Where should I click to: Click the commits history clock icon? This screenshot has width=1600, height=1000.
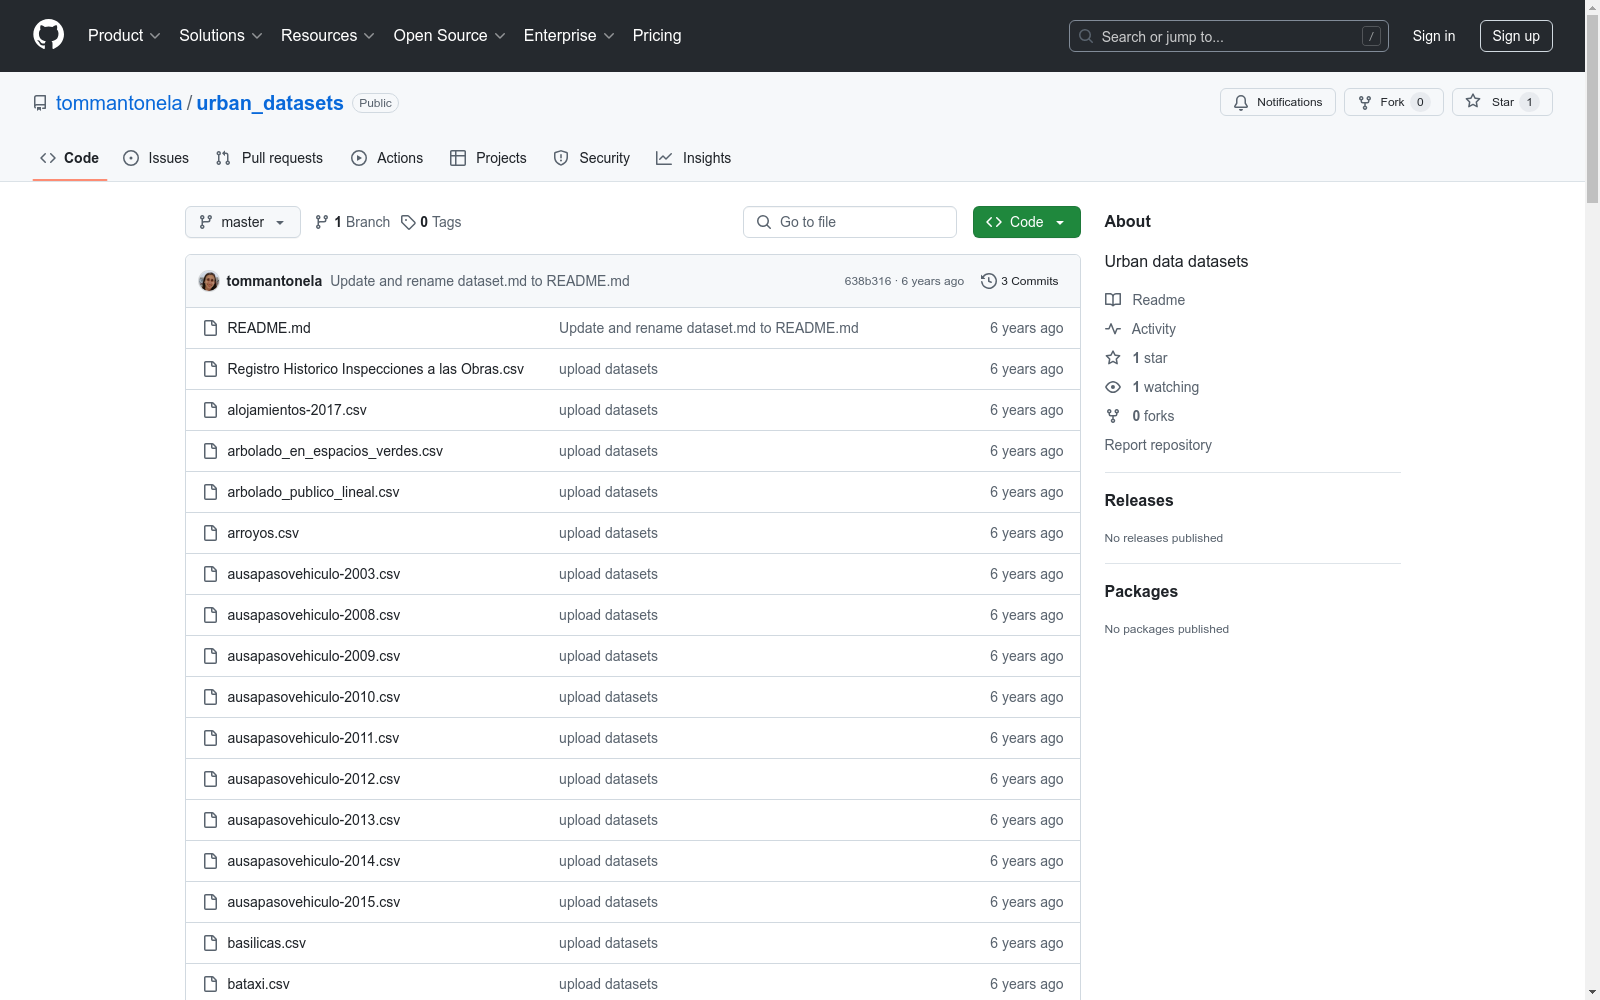pos(989,281)
